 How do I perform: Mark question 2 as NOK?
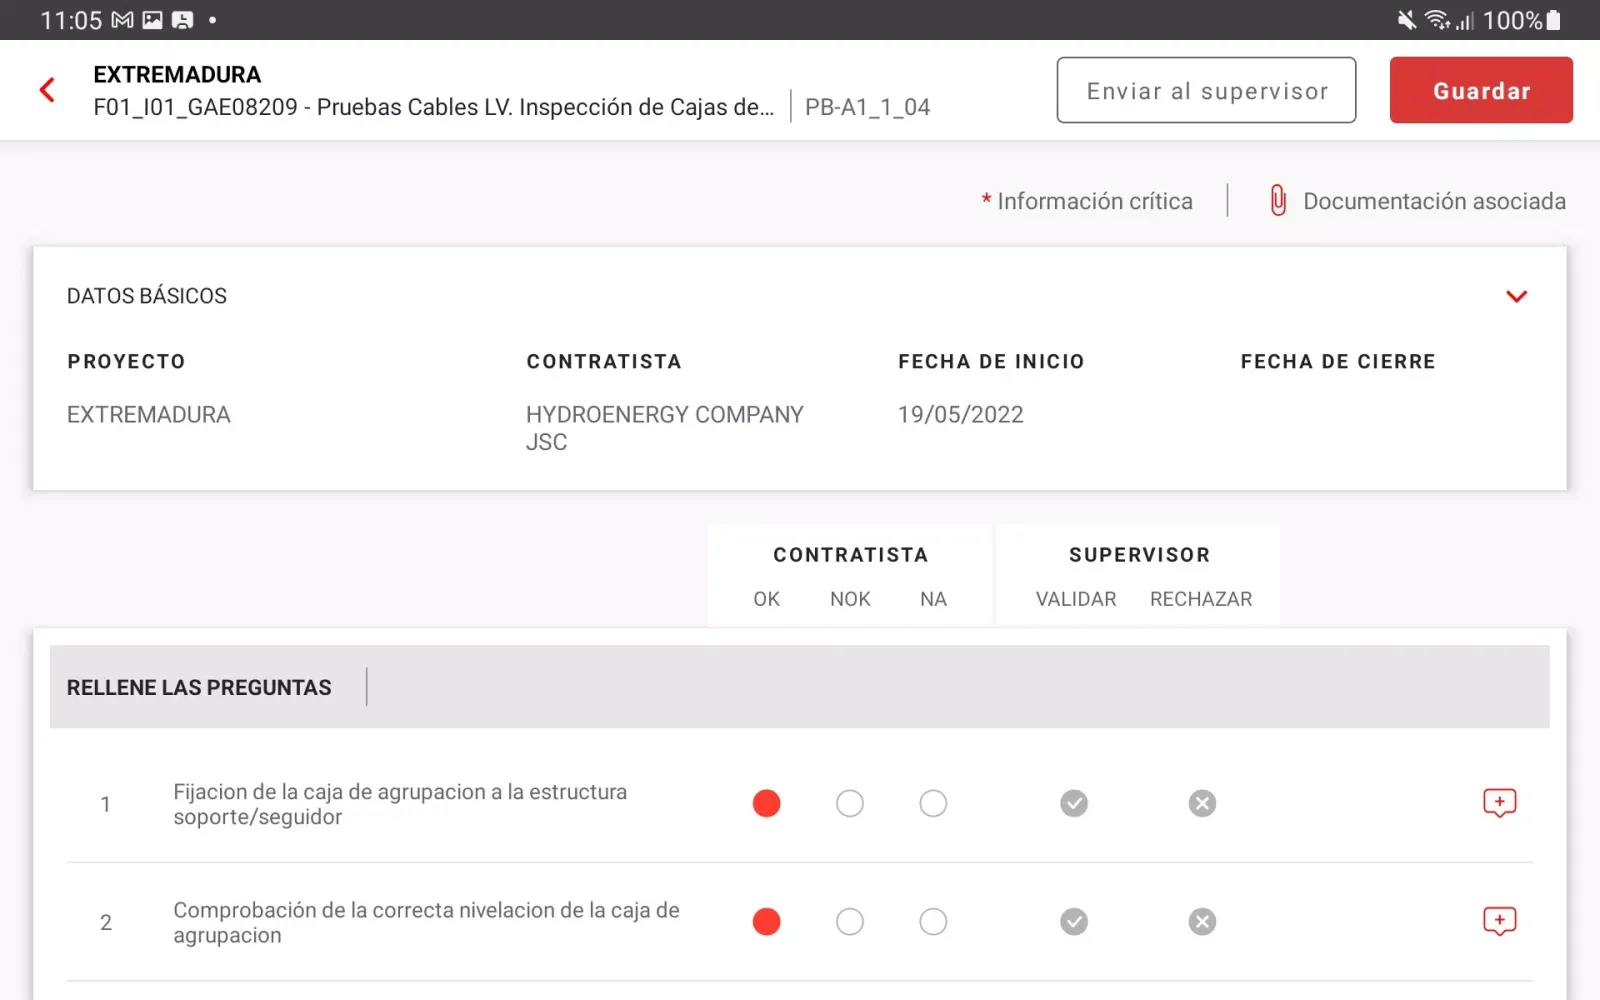point(850,921)
